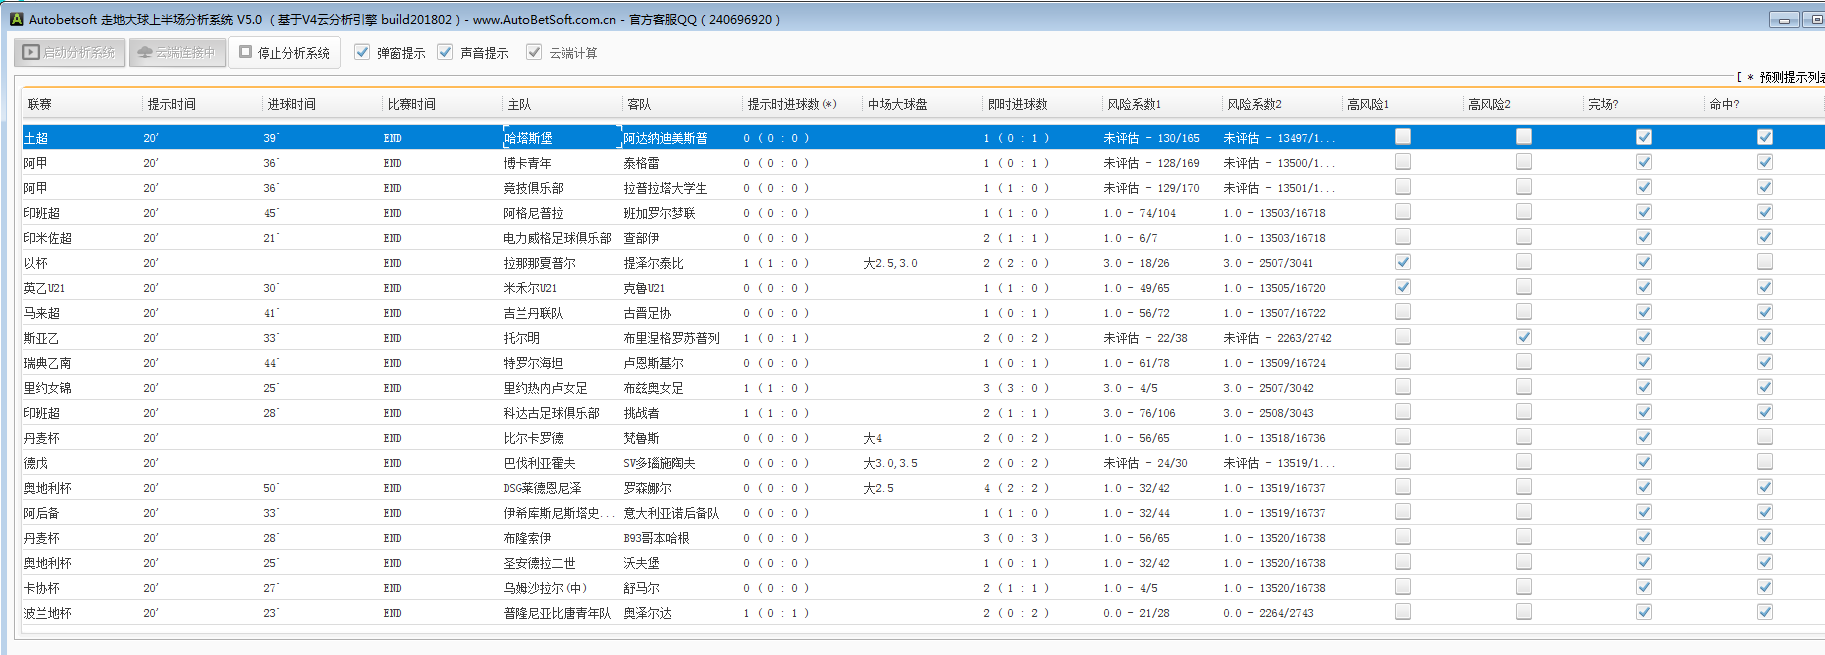This screenshot has height=655, width=1825.
Task: Sort by the 联赛 column header
Action: click(40, 104)
